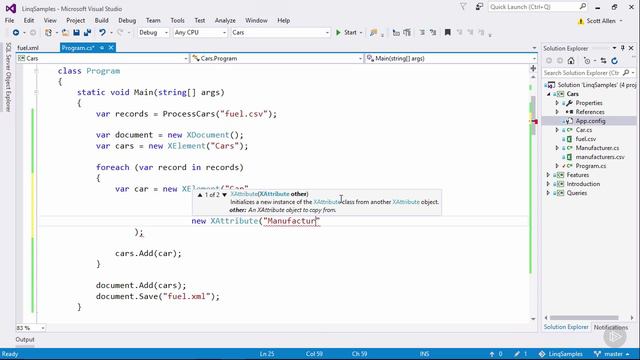Click the Open File folder icon
This screenshot has width=640, height=360.
pos(65,33)
